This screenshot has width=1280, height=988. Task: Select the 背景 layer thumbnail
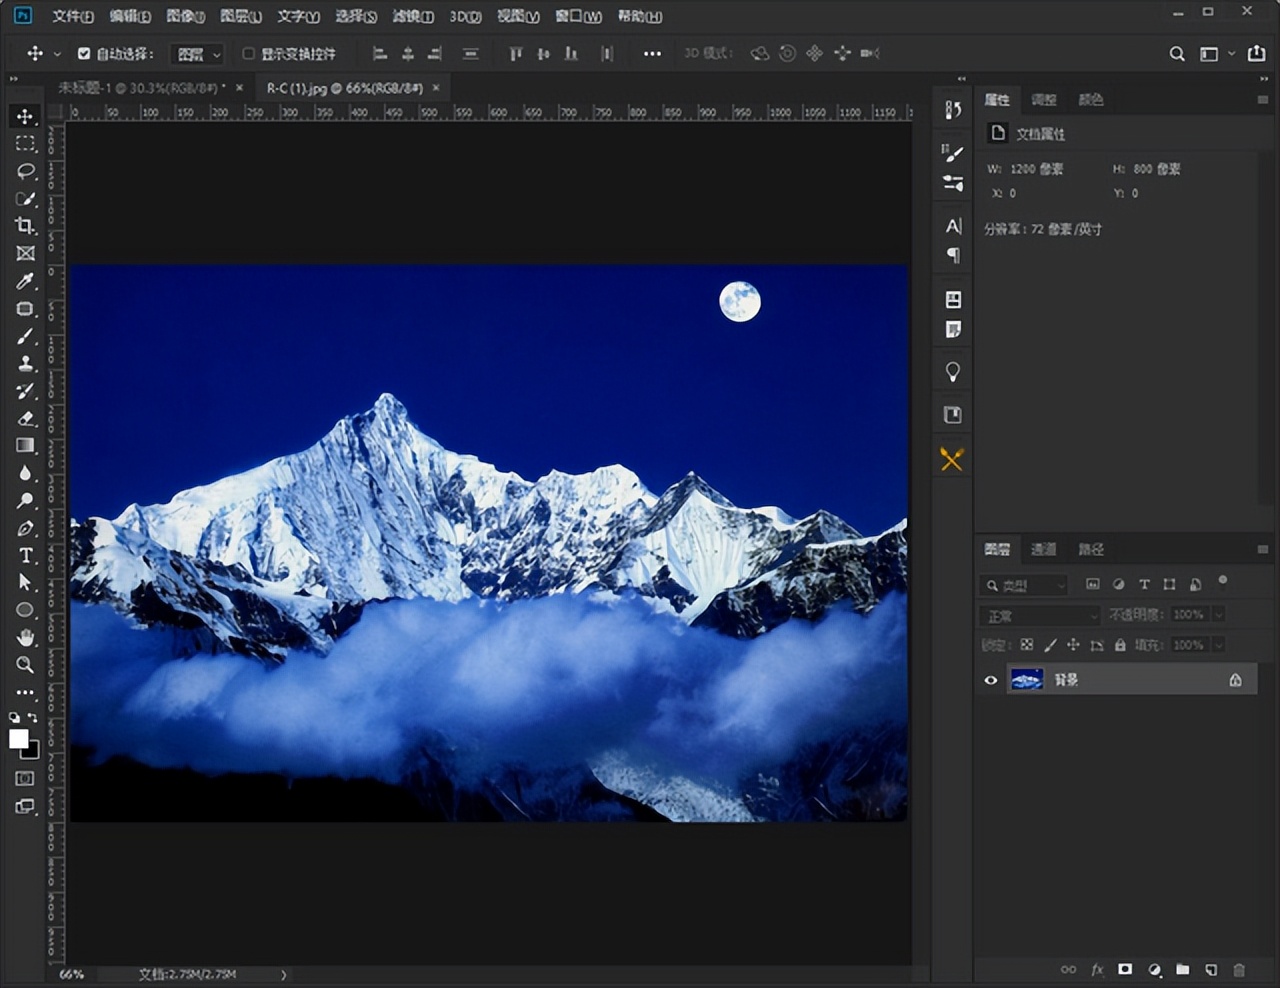click(1027, 680)
